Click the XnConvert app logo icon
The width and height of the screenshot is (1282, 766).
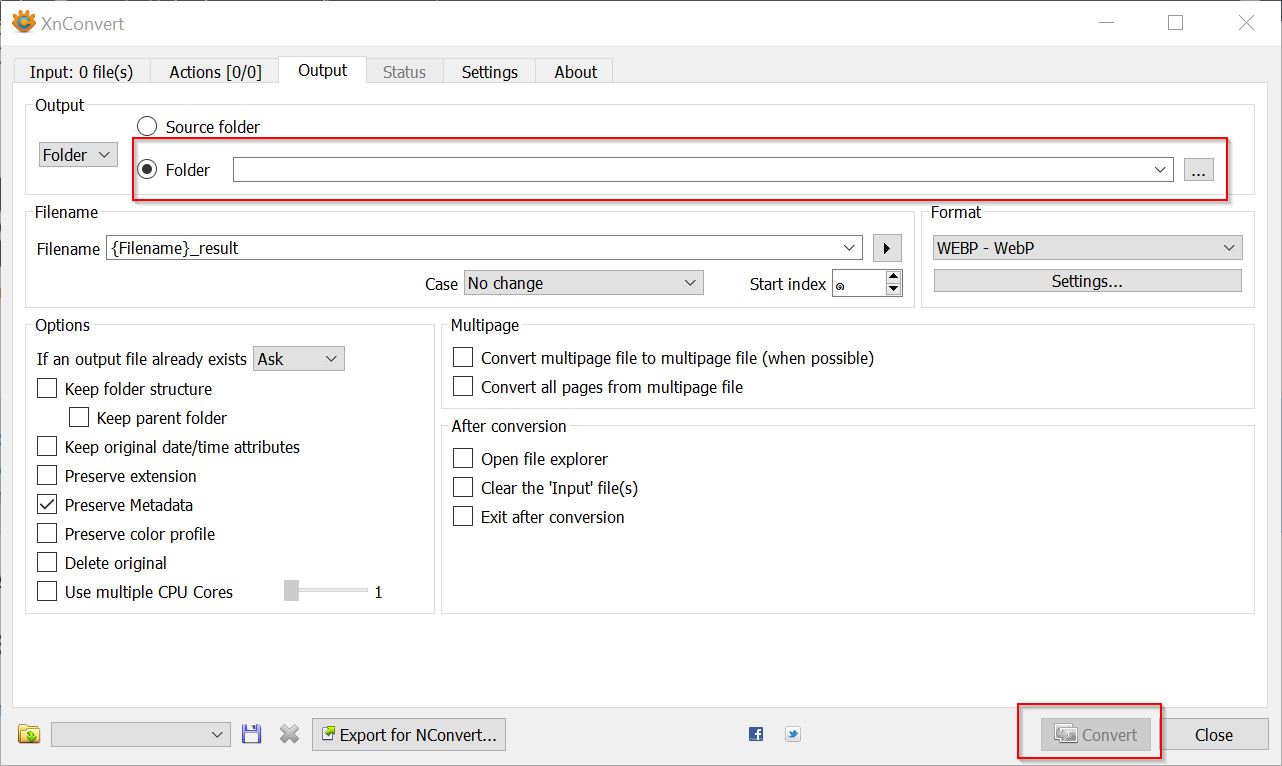coord(23,22)
